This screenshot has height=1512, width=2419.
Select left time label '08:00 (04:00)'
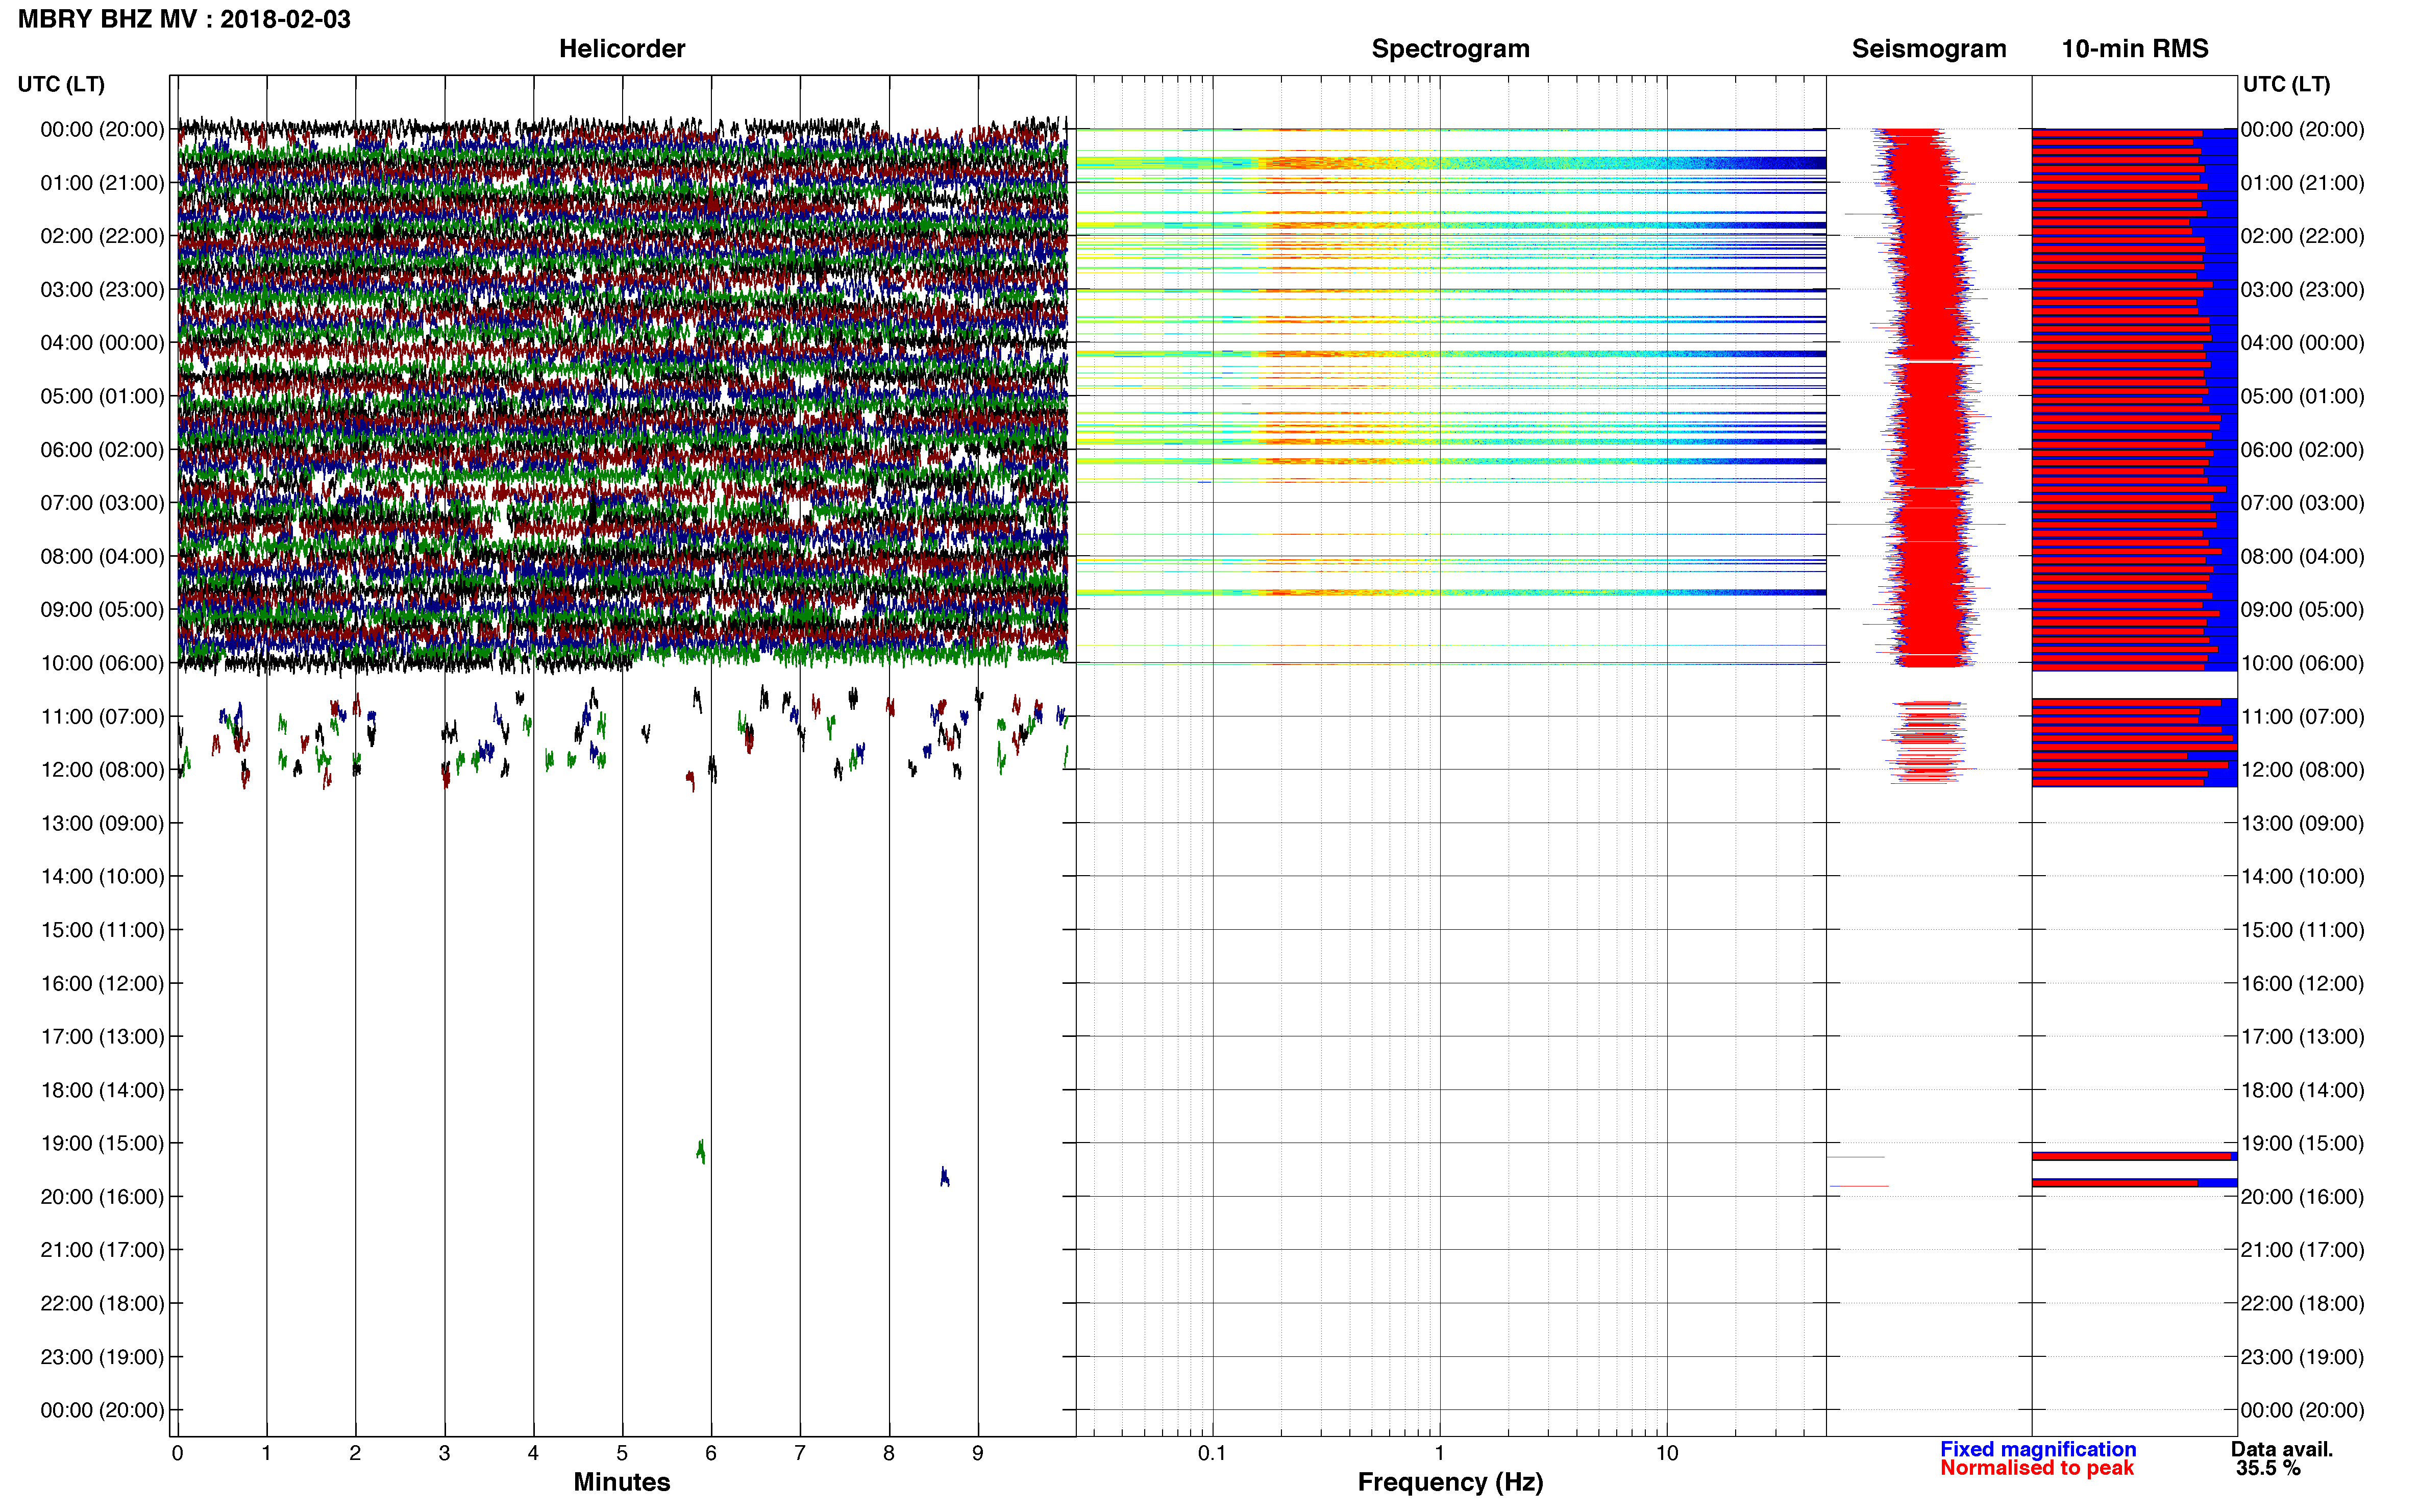pos(102,556)
